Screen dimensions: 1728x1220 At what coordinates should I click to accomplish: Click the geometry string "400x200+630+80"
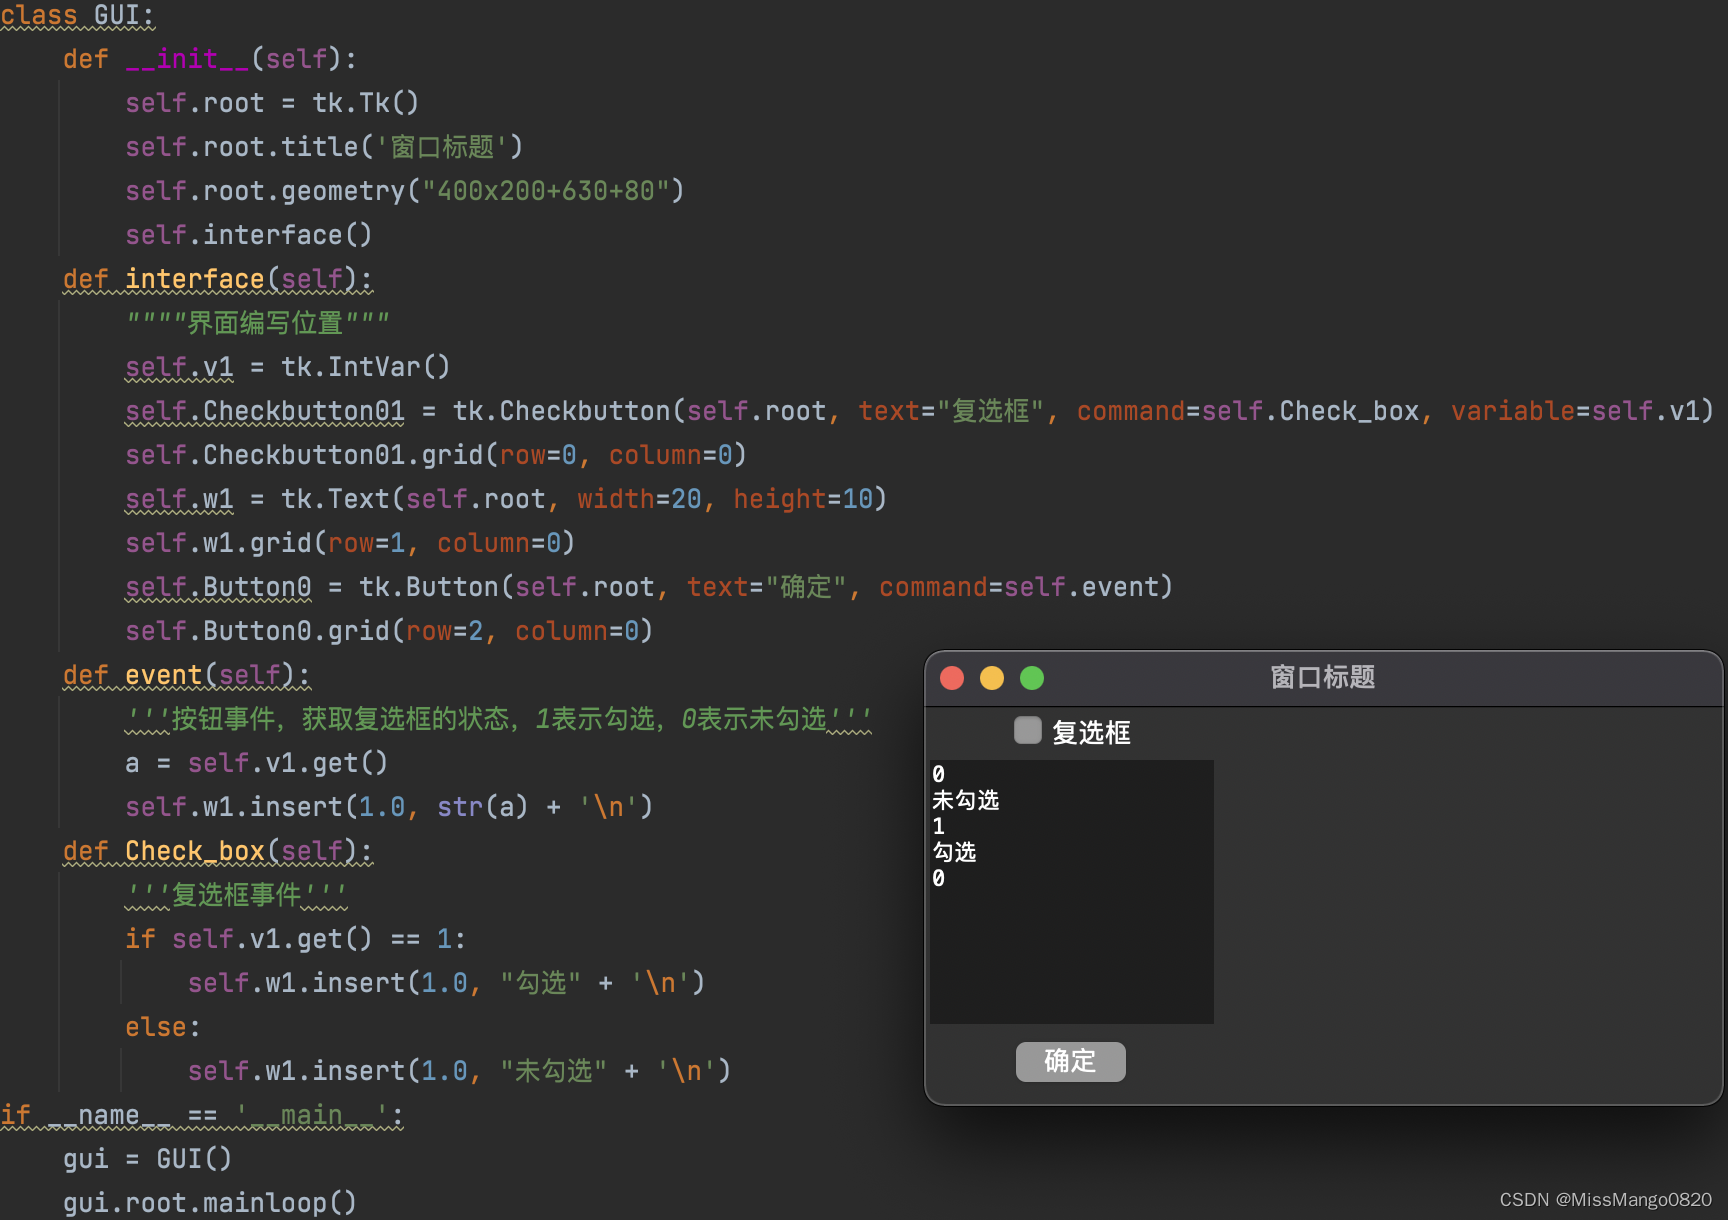(545, 191)
